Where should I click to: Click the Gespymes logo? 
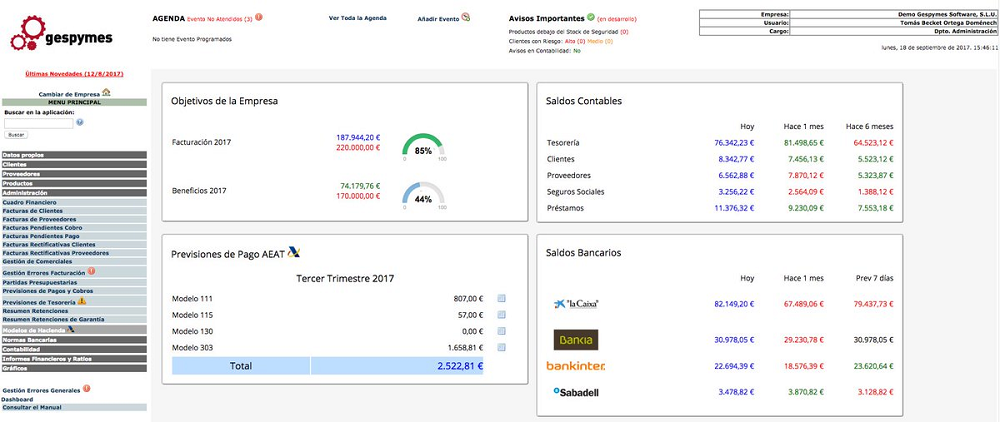pyautogui.click(x=61, y=35)
